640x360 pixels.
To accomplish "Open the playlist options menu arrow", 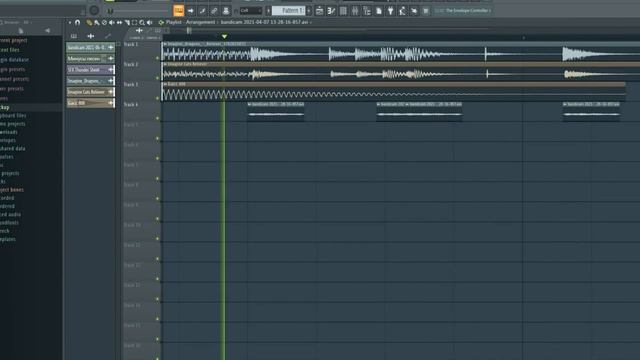I will 70,22.
